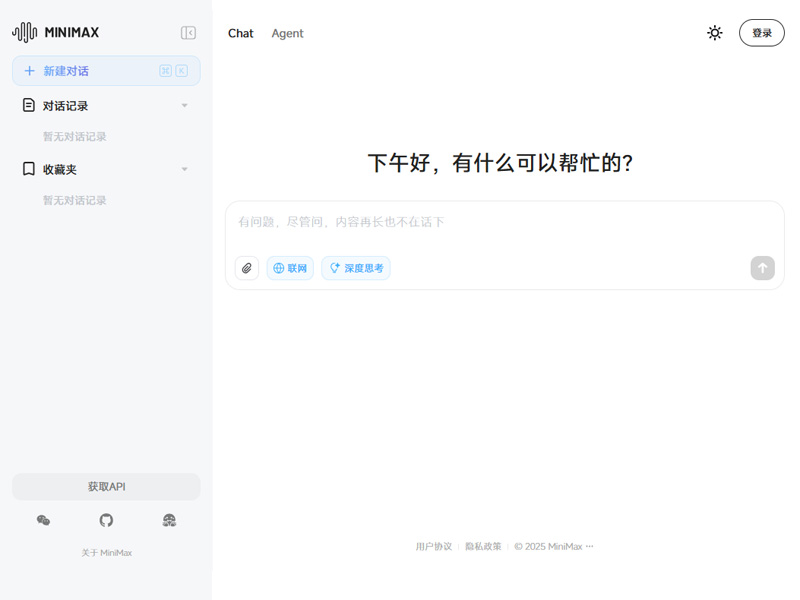This screenshot has height=600, width=800.
Task: Collapse the 收藏夹 section arrow
Action: coord(184,170)
